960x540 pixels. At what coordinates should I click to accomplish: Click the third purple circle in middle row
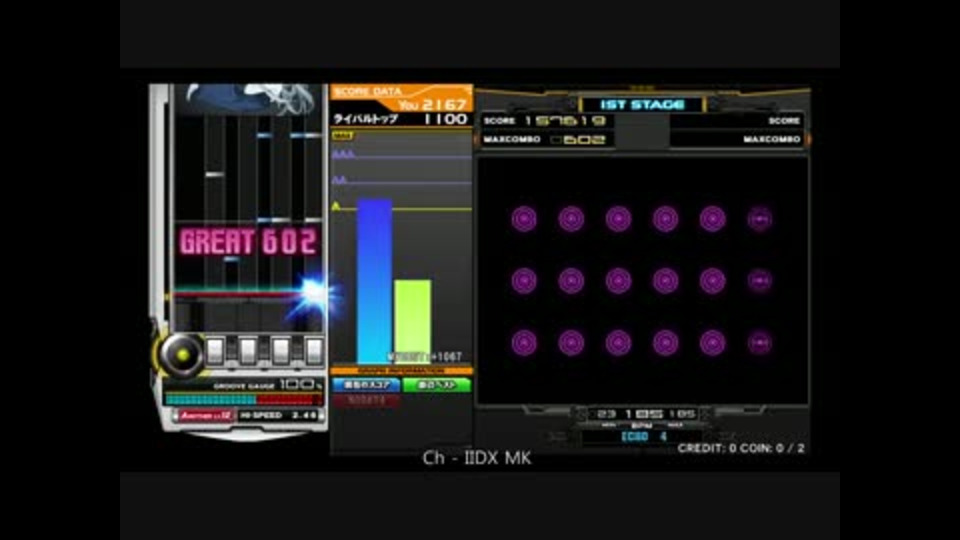click(x=618, y=280)
